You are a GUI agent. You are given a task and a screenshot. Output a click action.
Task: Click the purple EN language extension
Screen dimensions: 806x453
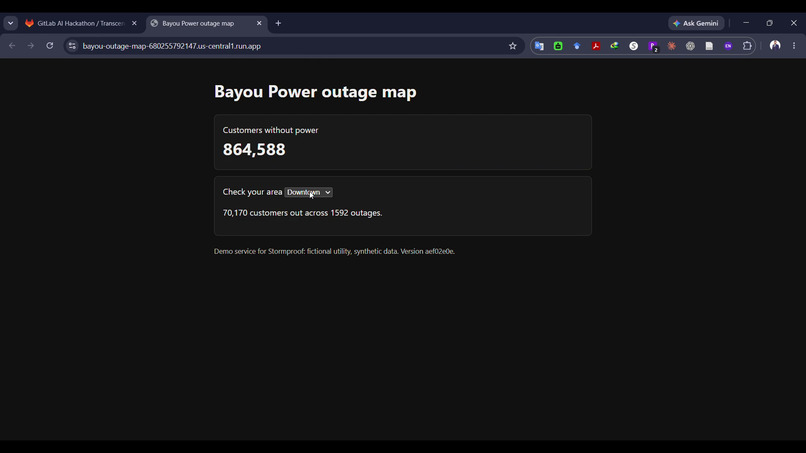pos(728,46)
